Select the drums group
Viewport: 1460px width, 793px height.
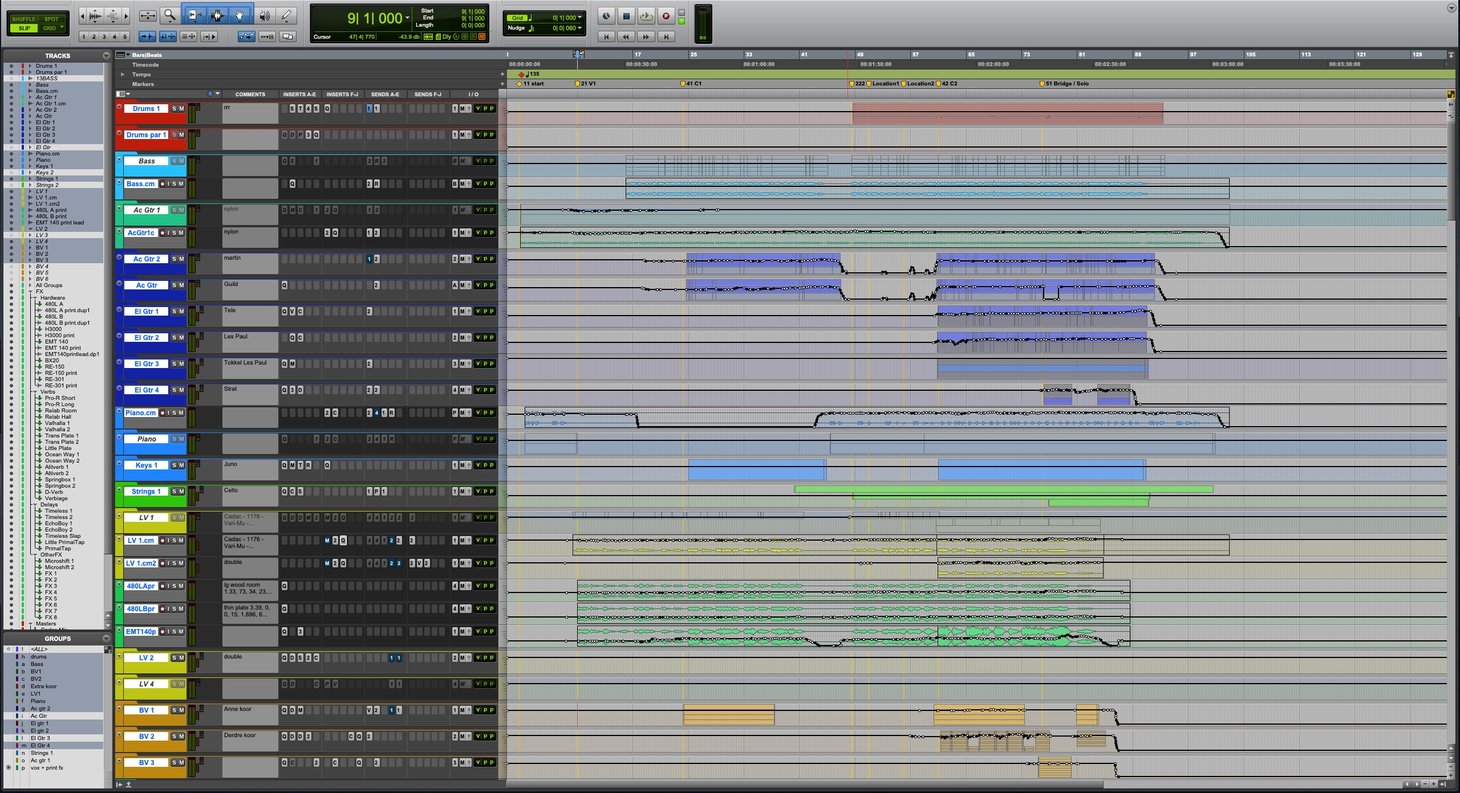coord(38,656)
